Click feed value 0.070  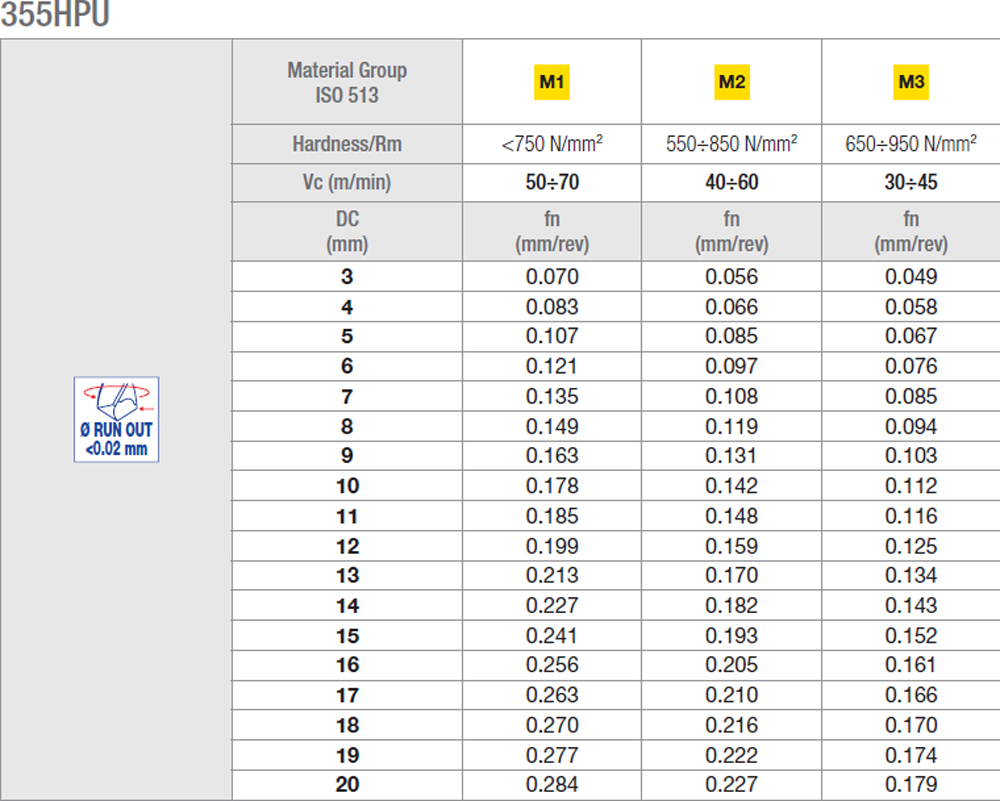point(552,276)
